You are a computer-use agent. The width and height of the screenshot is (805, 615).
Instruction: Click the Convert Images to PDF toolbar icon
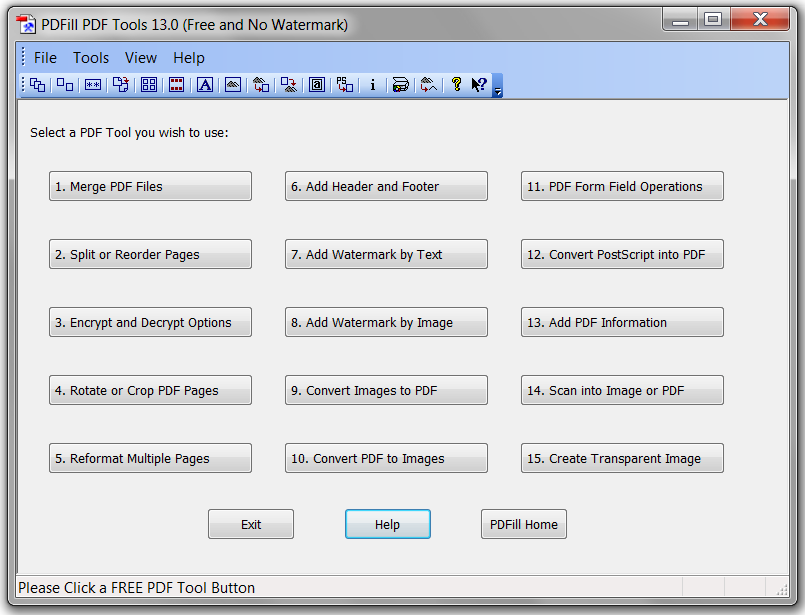point(261,85)
